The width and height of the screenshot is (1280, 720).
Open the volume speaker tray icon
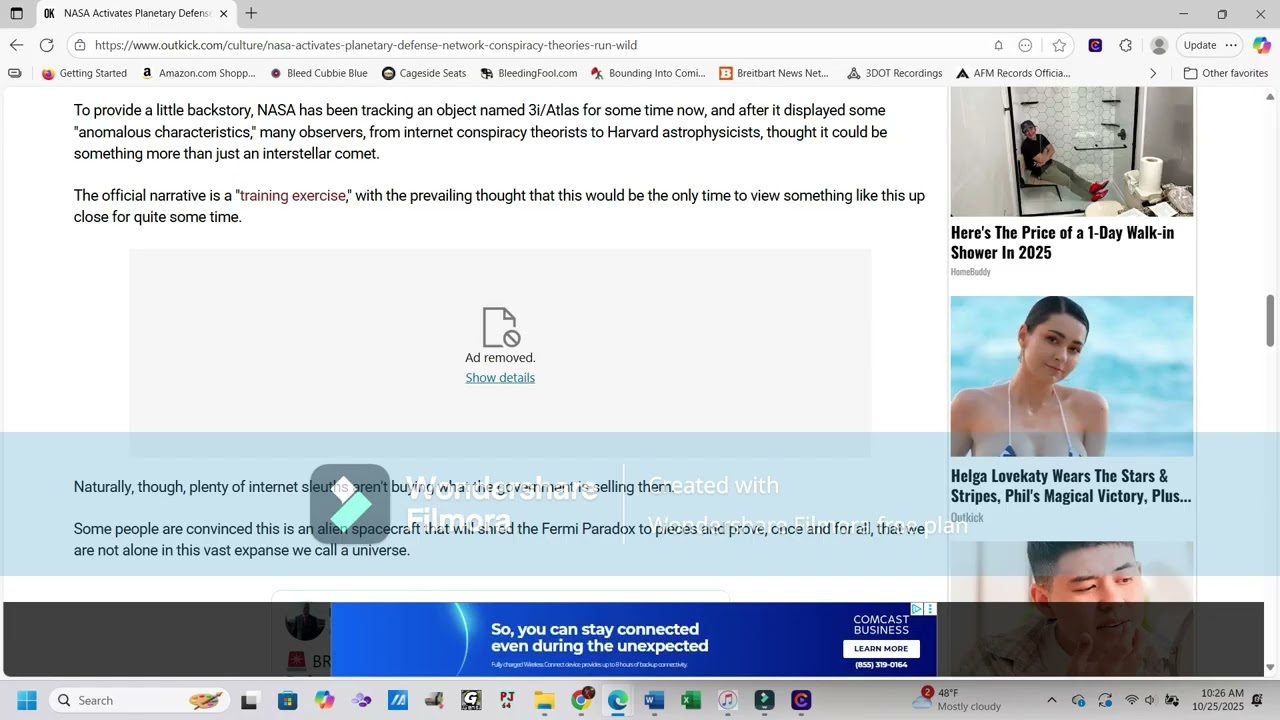pyautogui.click(x=1150, y=700)
